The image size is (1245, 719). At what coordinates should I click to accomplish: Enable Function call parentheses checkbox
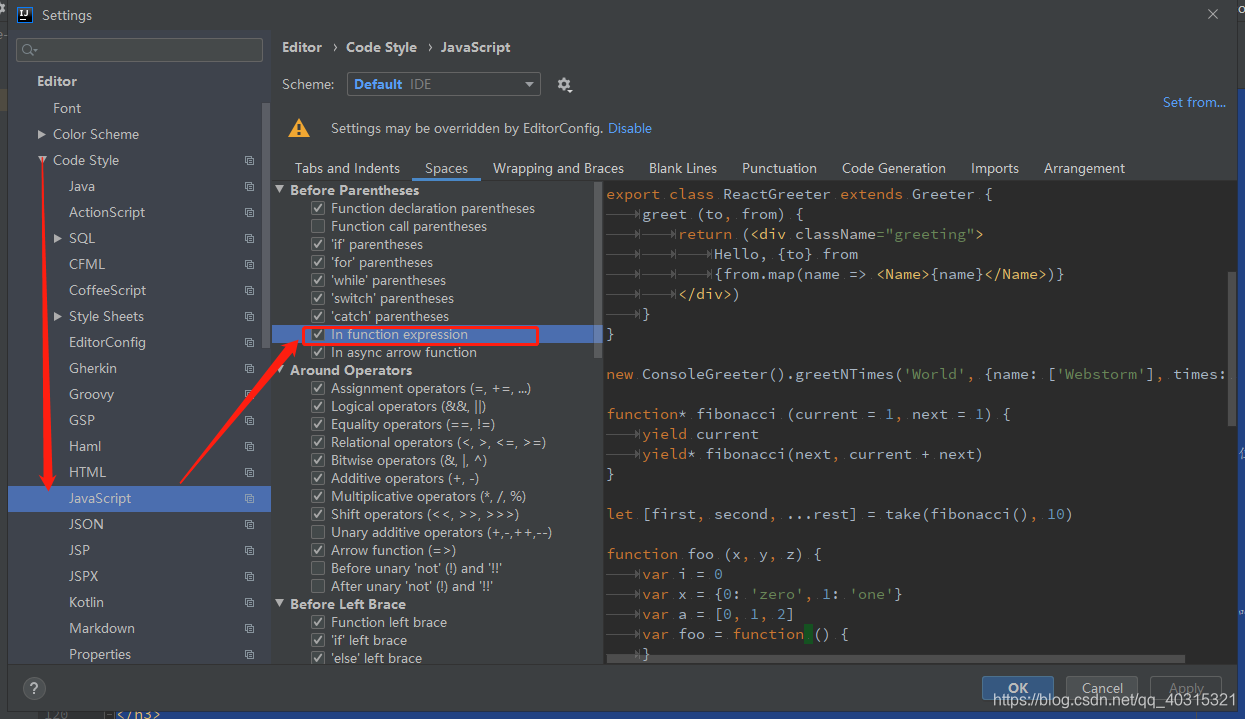tap(318, 226)
